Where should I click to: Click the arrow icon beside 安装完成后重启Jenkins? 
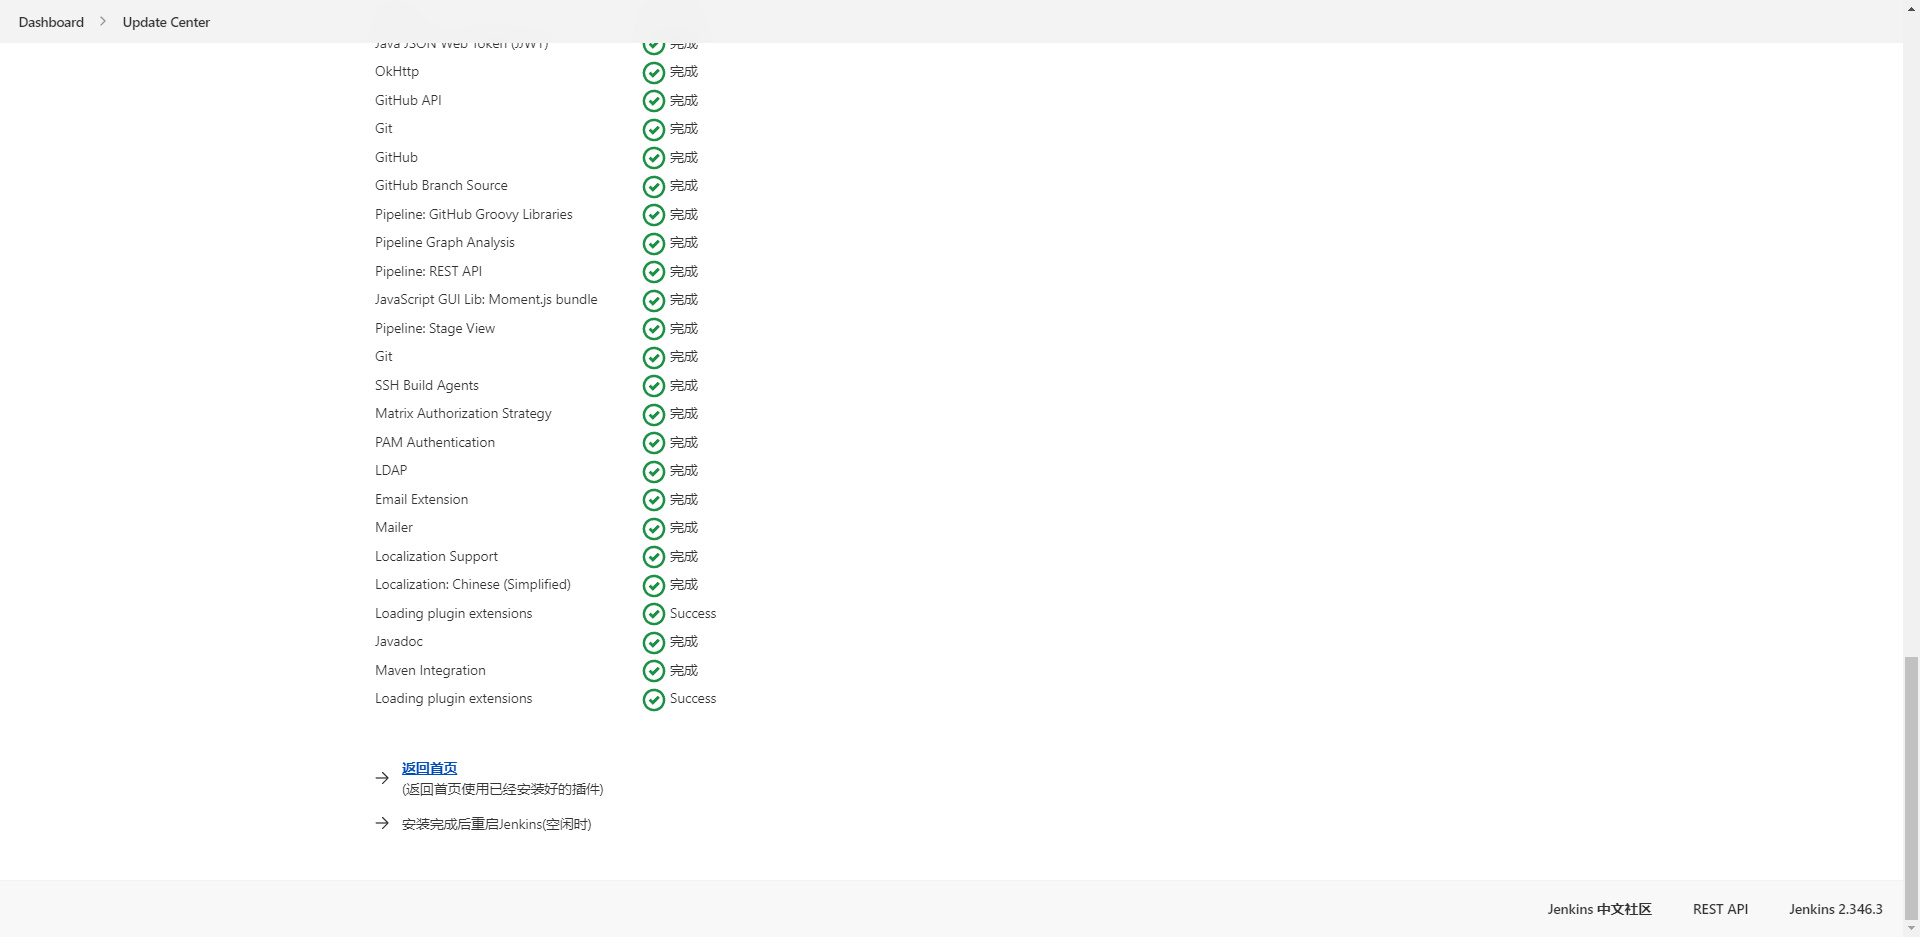point(382,823)
